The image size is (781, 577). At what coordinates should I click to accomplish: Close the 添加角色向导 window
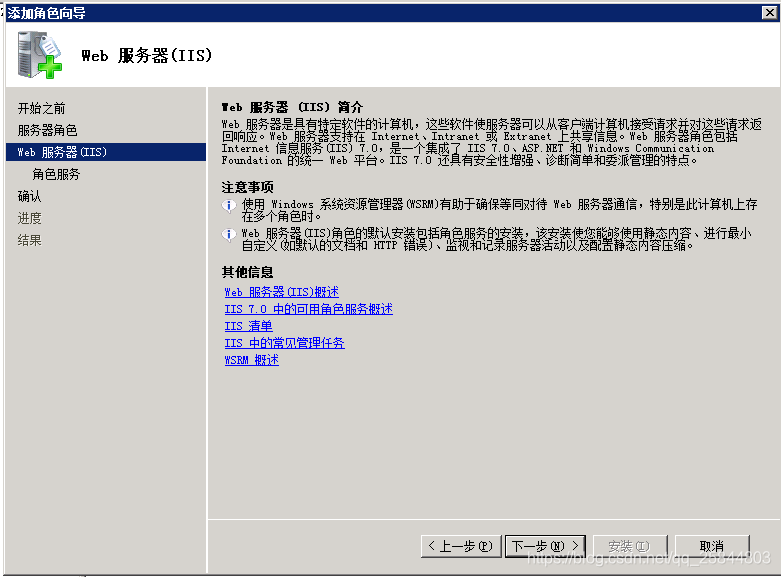pyautogui.click(x=770, y=12)
